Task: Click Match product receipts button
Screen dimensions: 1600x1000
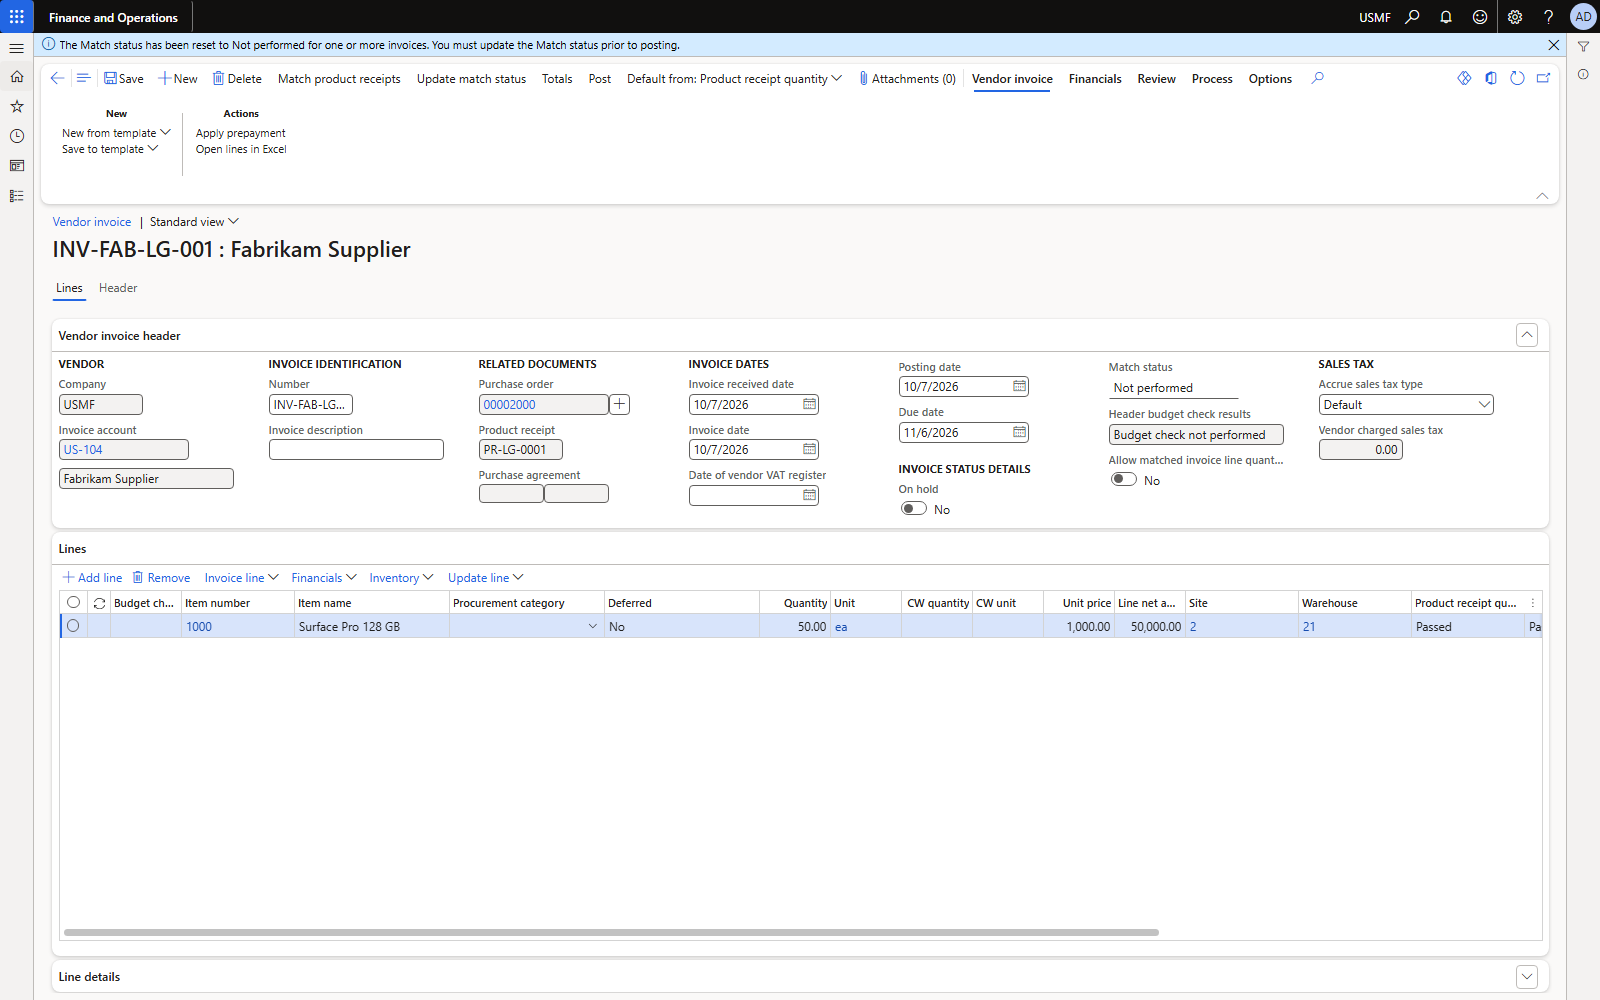Action: (x=339, y=79)
